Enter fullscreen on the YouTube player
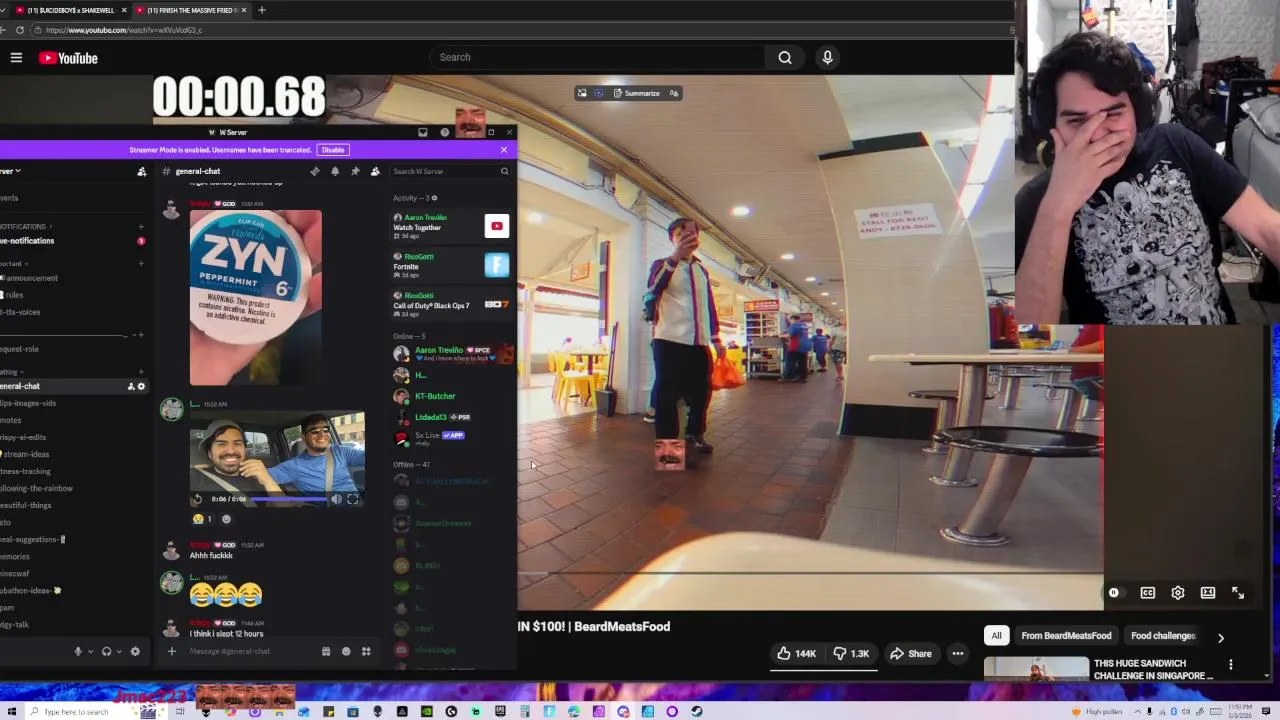Image resolution: width=1280 pixels, height=720 pixels. click(1238, 593)
